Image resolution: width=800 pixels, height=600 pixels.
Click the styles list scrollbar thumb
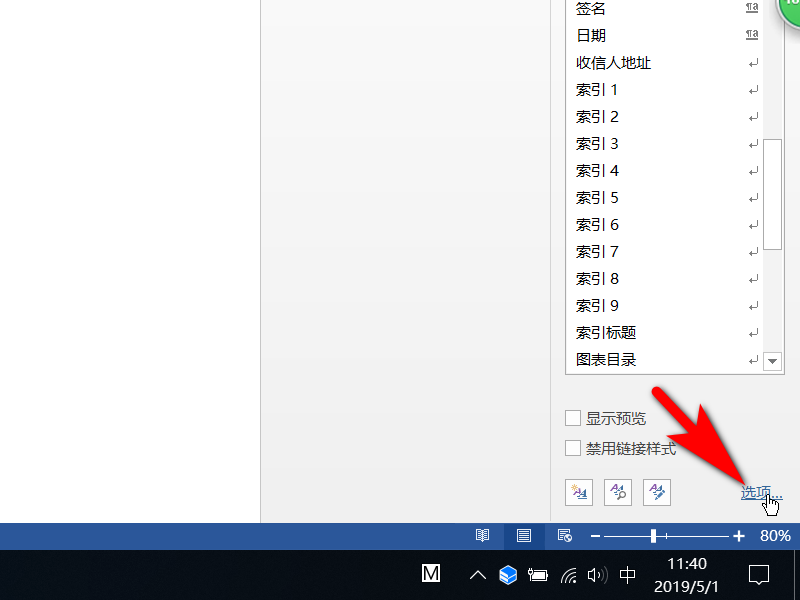click(772, 194)
